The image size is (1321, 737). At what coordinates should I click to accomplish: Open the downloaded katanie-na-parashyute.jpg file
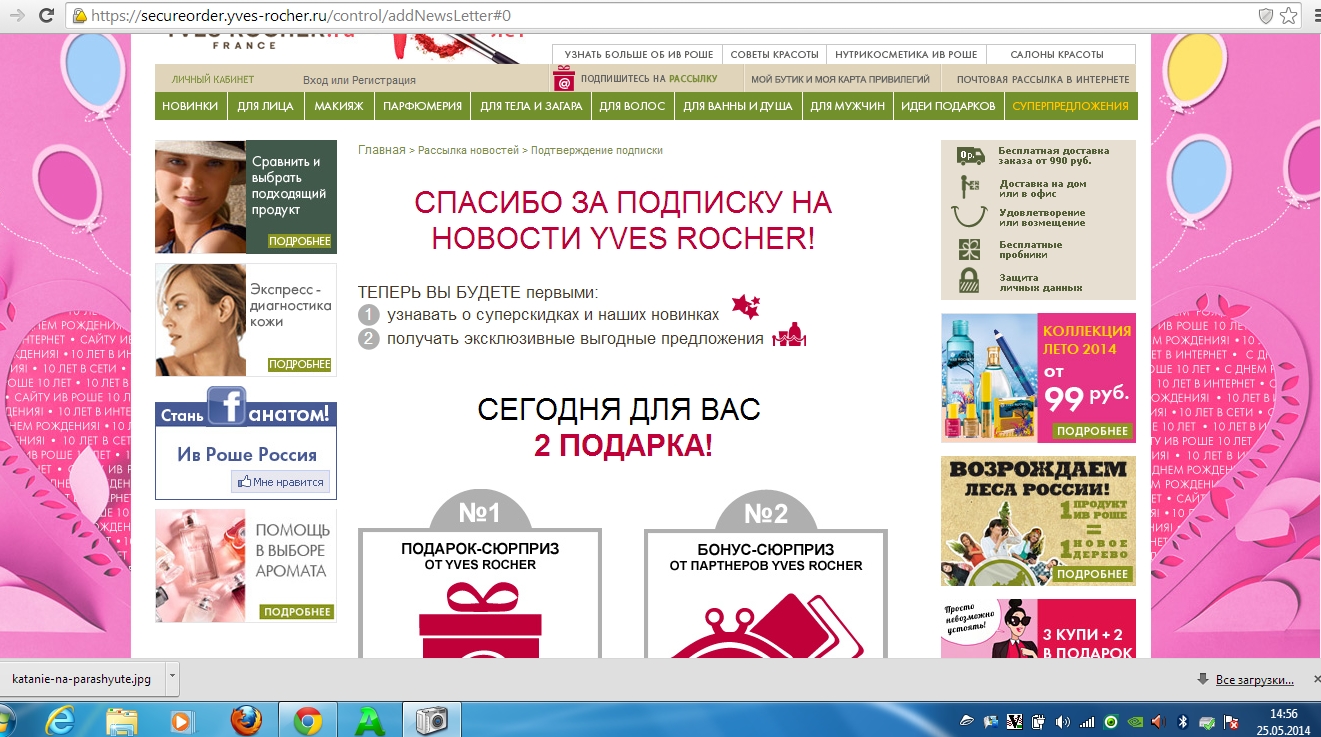(82, 678)
